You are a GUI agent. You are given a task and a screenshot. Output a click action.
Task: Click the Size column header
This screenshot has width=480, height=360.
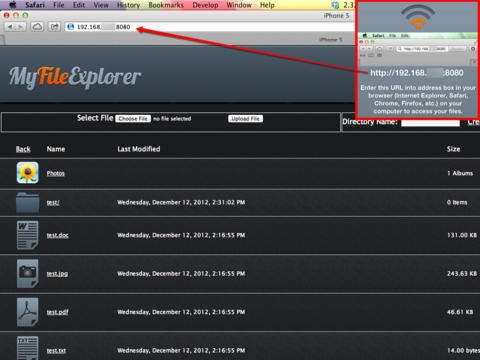pyautogui.click(x=453, y=149)
